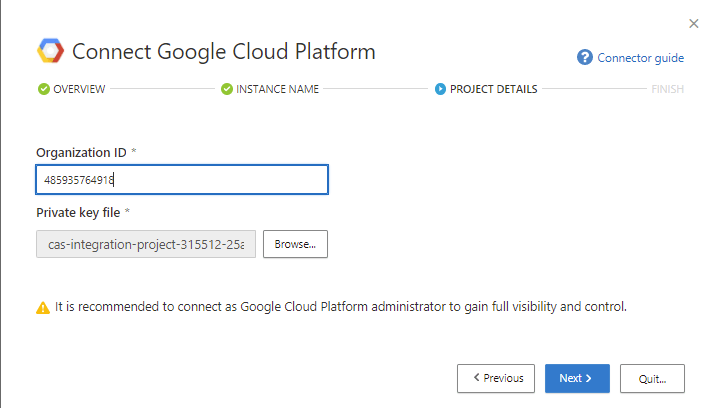The width and height of the screenshot is (717, 408).
Task: Select the PROJECT DETAILS step label
Action: pyautogui.click(x=493, y=89)
